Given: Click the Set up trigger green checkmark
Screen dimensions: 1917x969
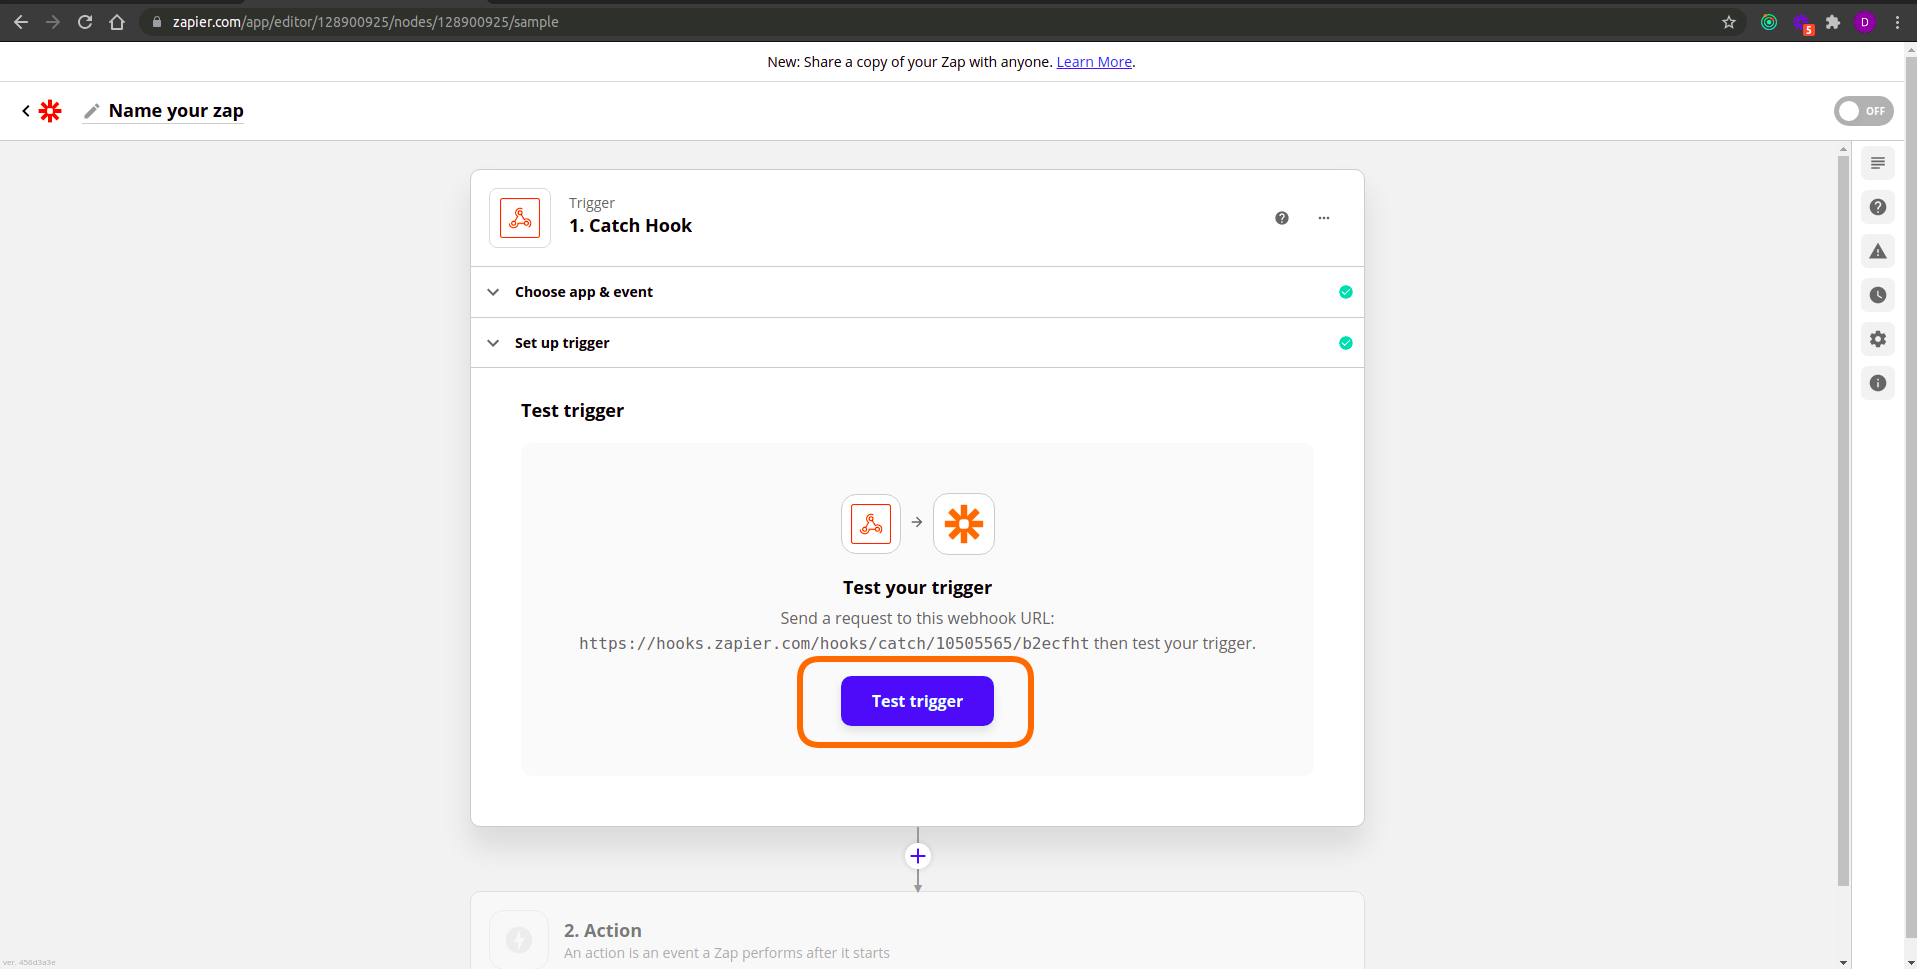Looking at the screenshot, I should pos(1346,343).
